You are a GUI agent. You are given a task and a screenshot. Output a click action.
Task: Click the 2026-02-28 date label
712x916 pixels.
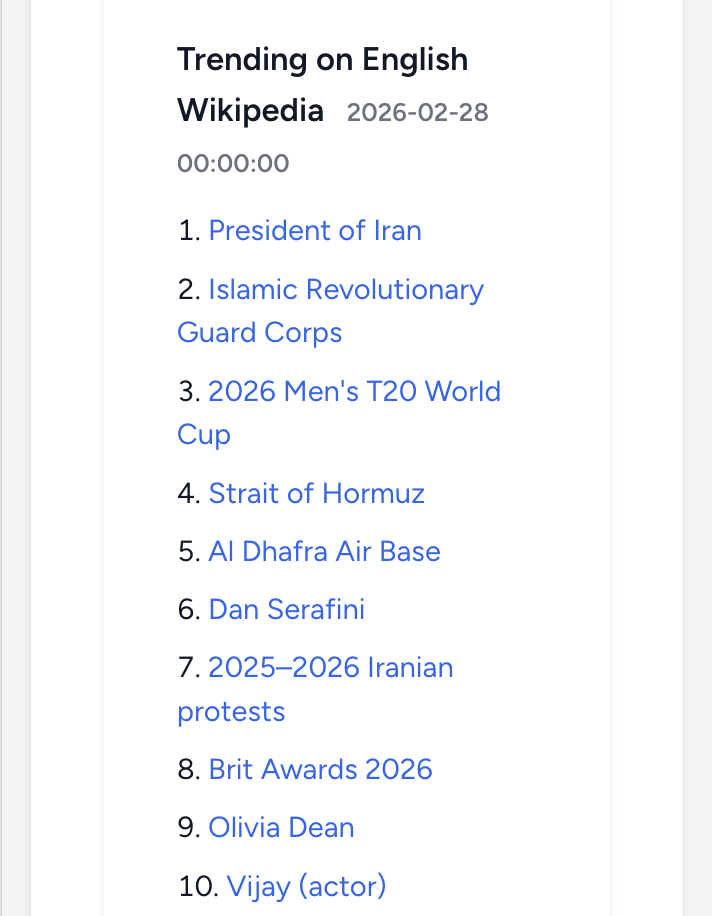point(417,112)
